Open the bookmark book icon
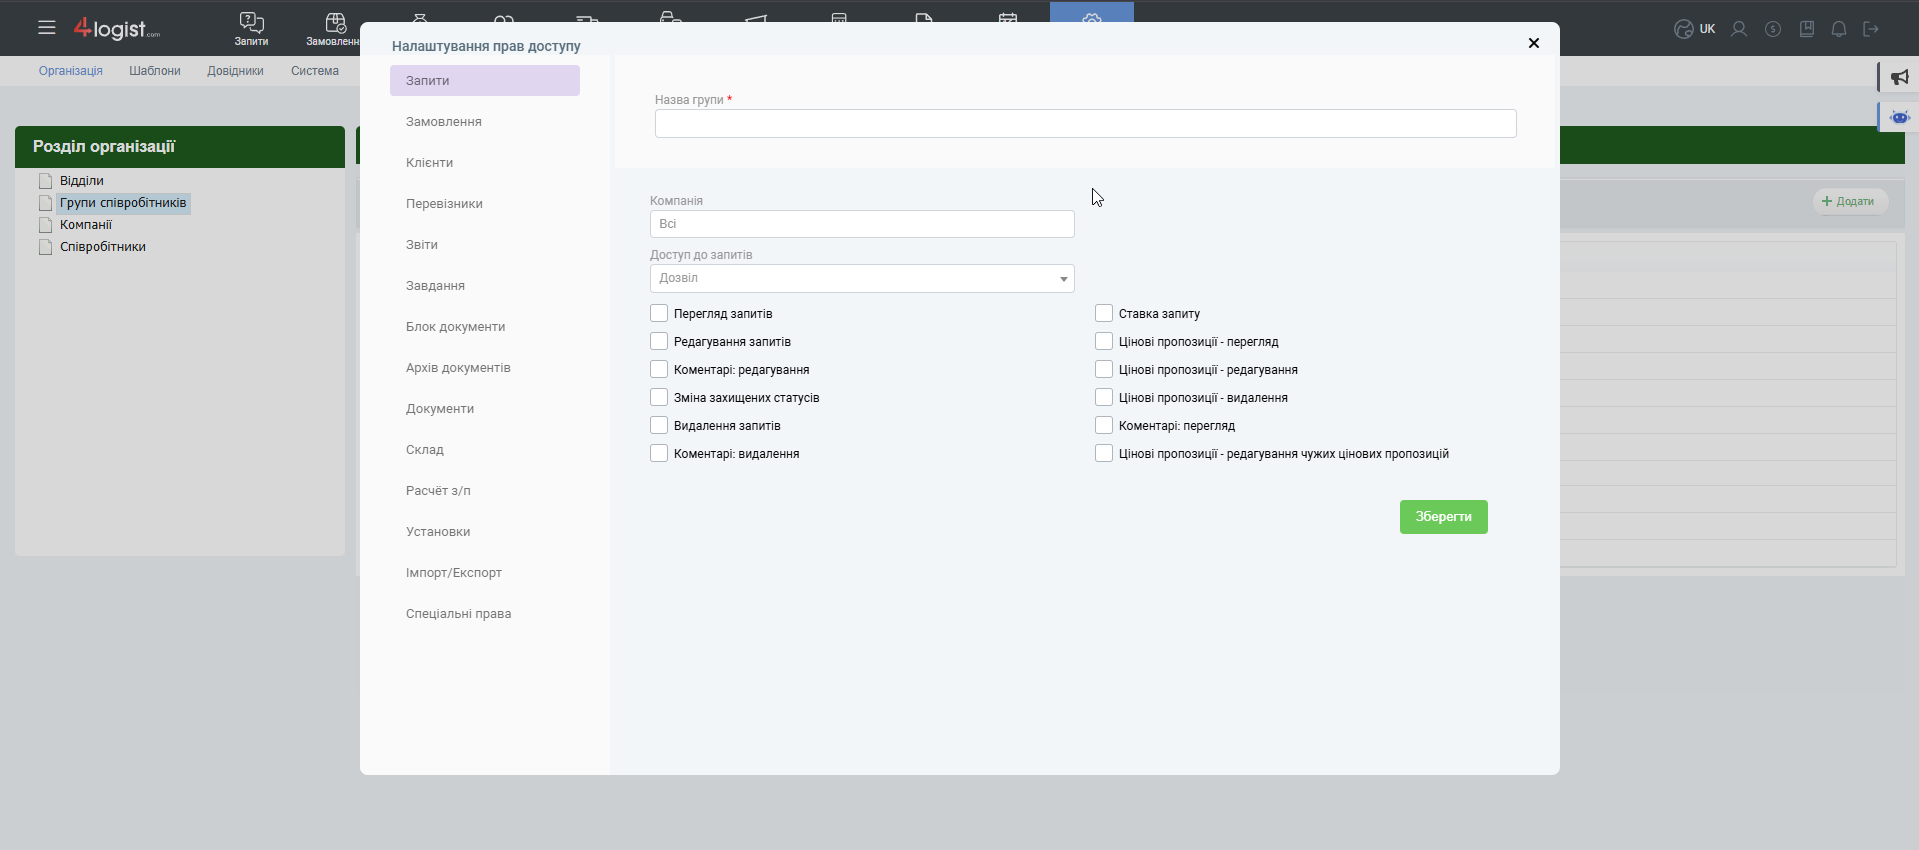This screenshot has width=1919, height=850. pos(1807,29)
